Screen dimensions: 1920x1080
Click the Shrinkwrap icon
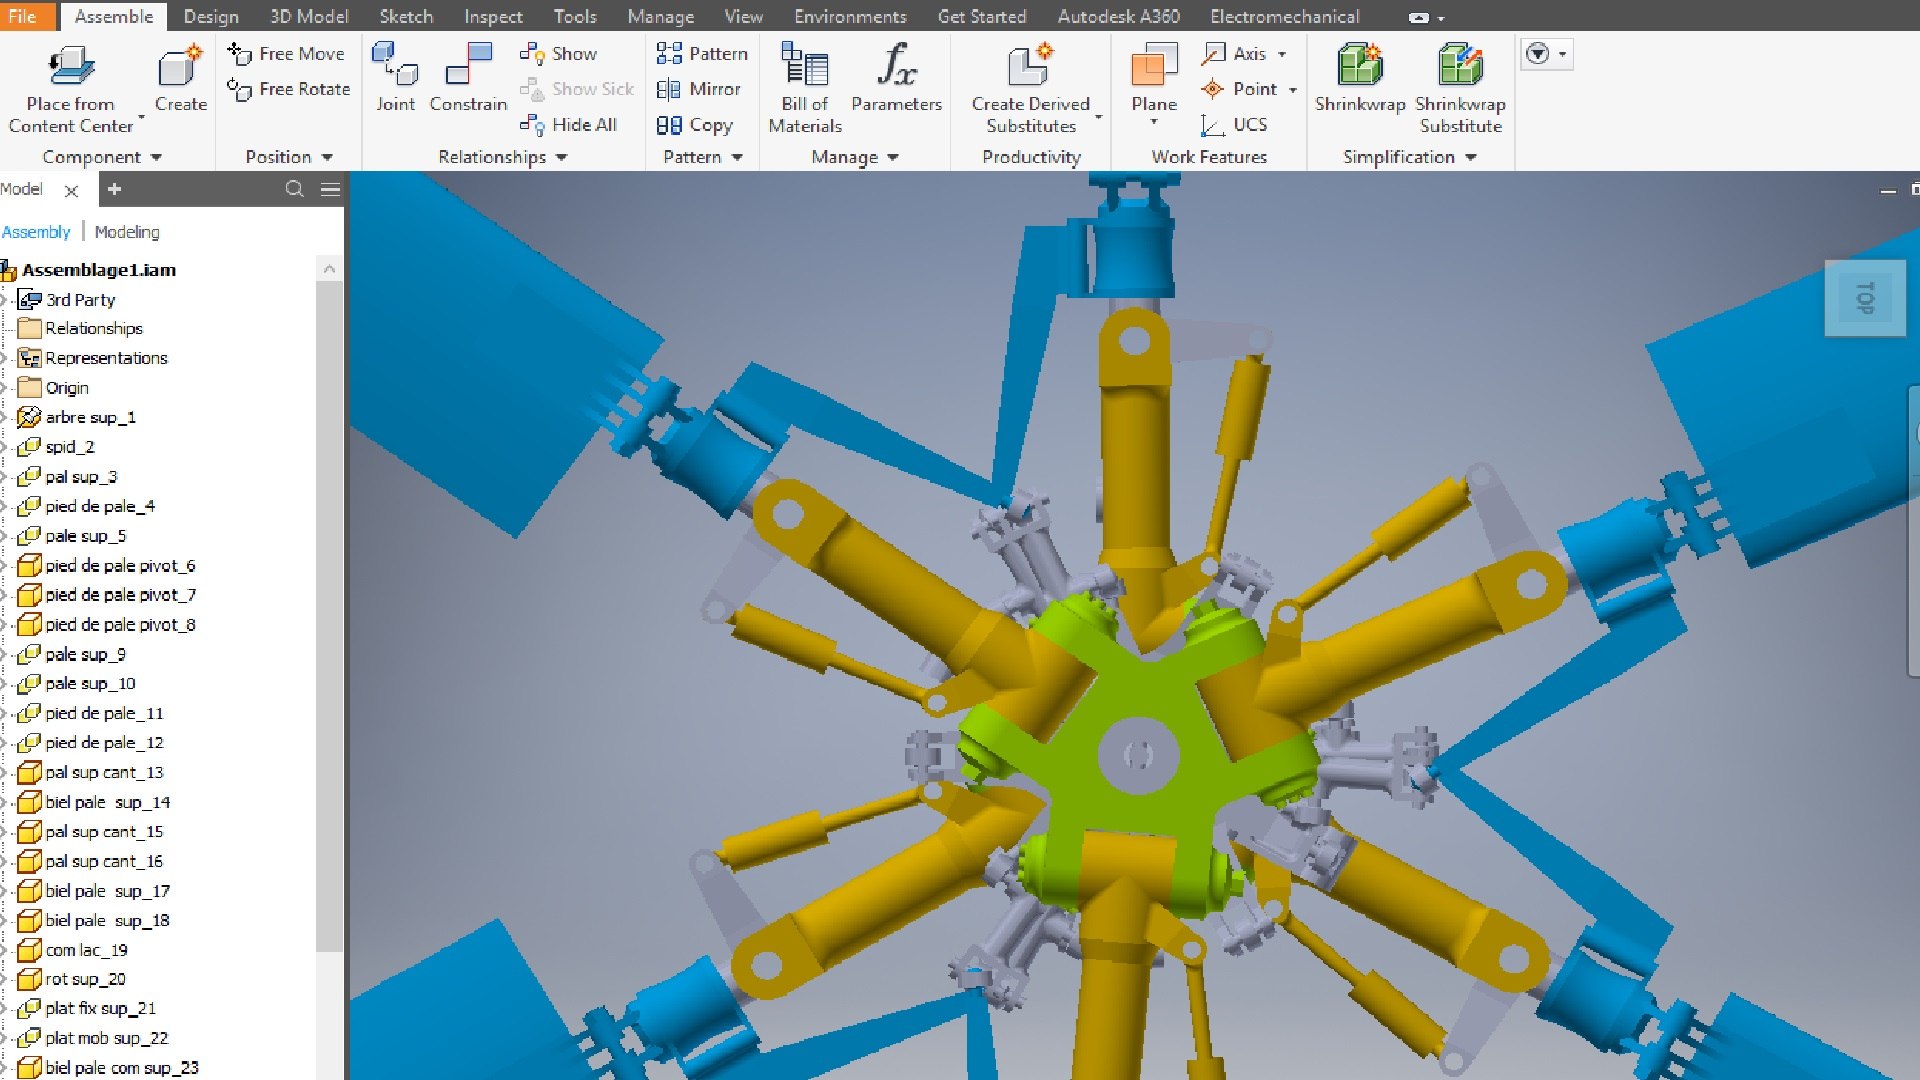(x=1360, y=65)
